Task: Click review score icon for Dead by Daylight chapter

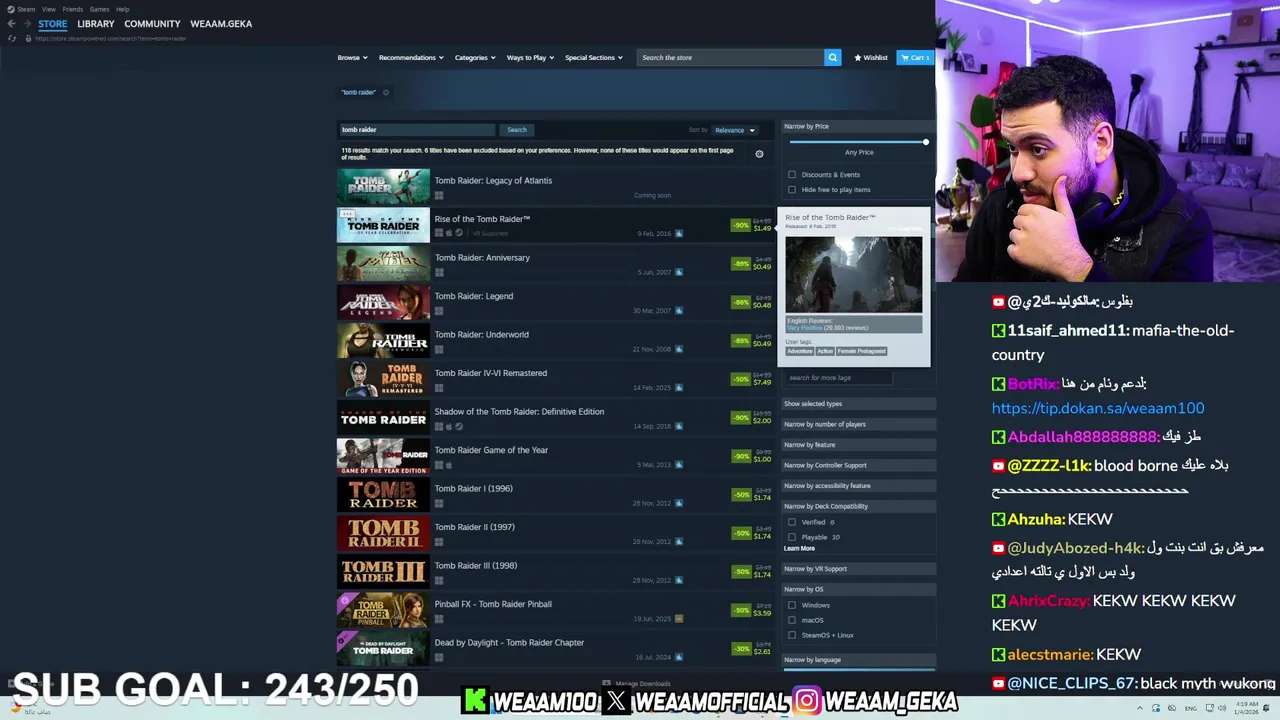Action: [679, 657]
